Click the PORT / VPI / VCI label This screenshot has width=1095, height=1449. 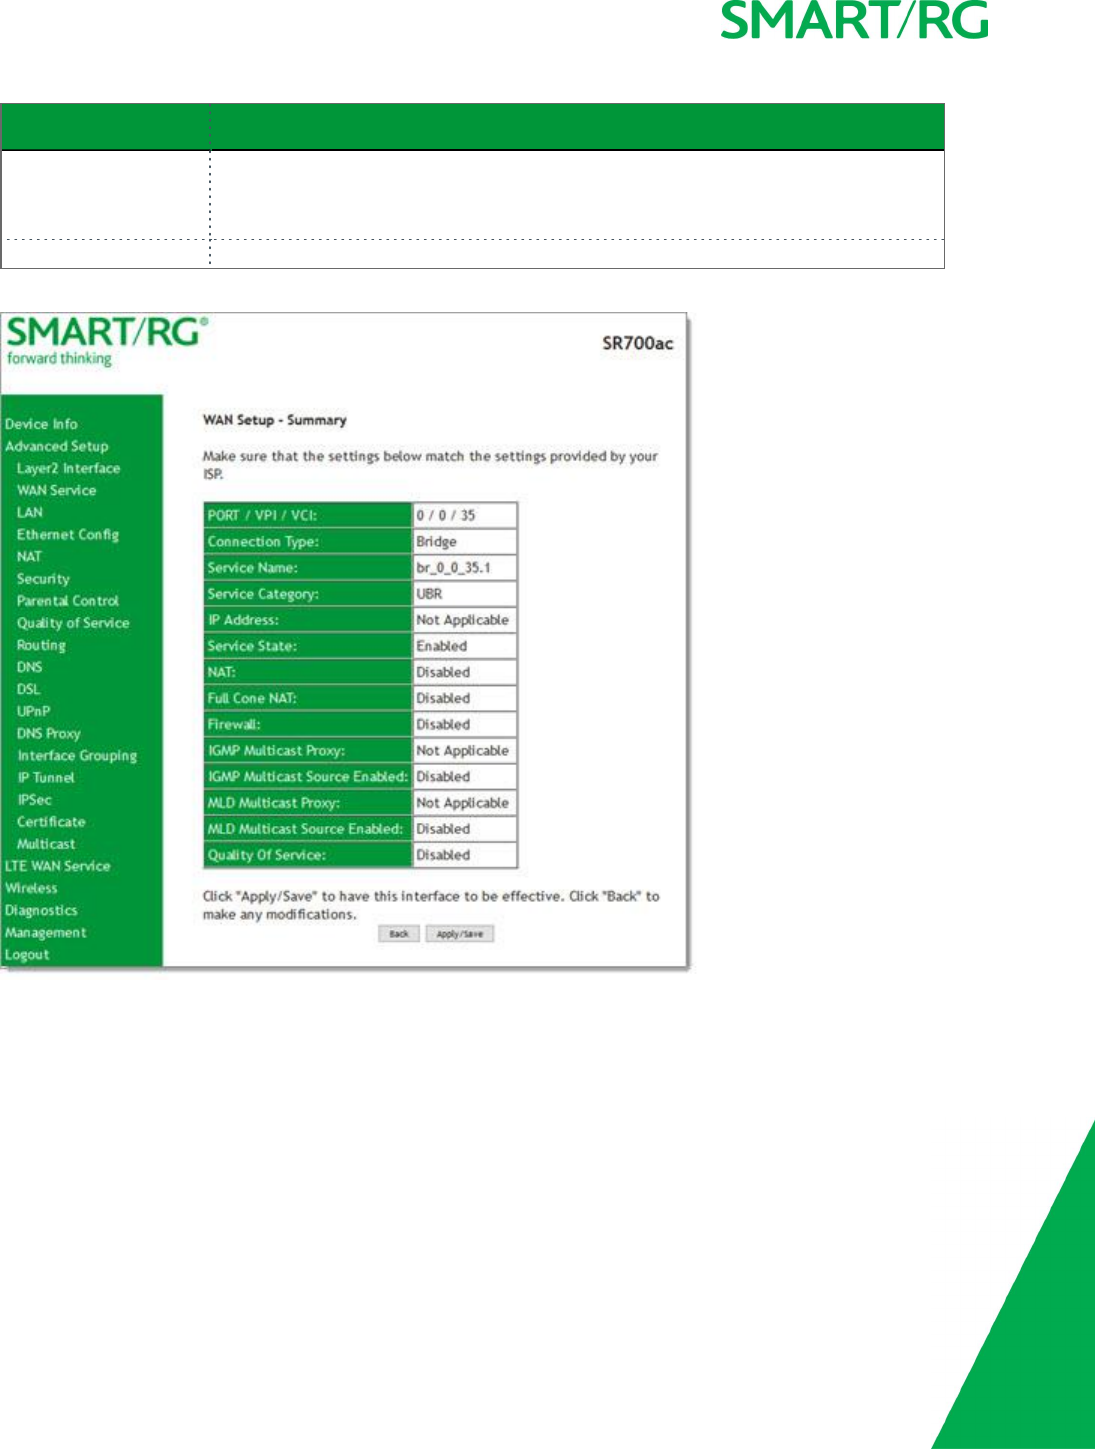click(x=263, y=516)
